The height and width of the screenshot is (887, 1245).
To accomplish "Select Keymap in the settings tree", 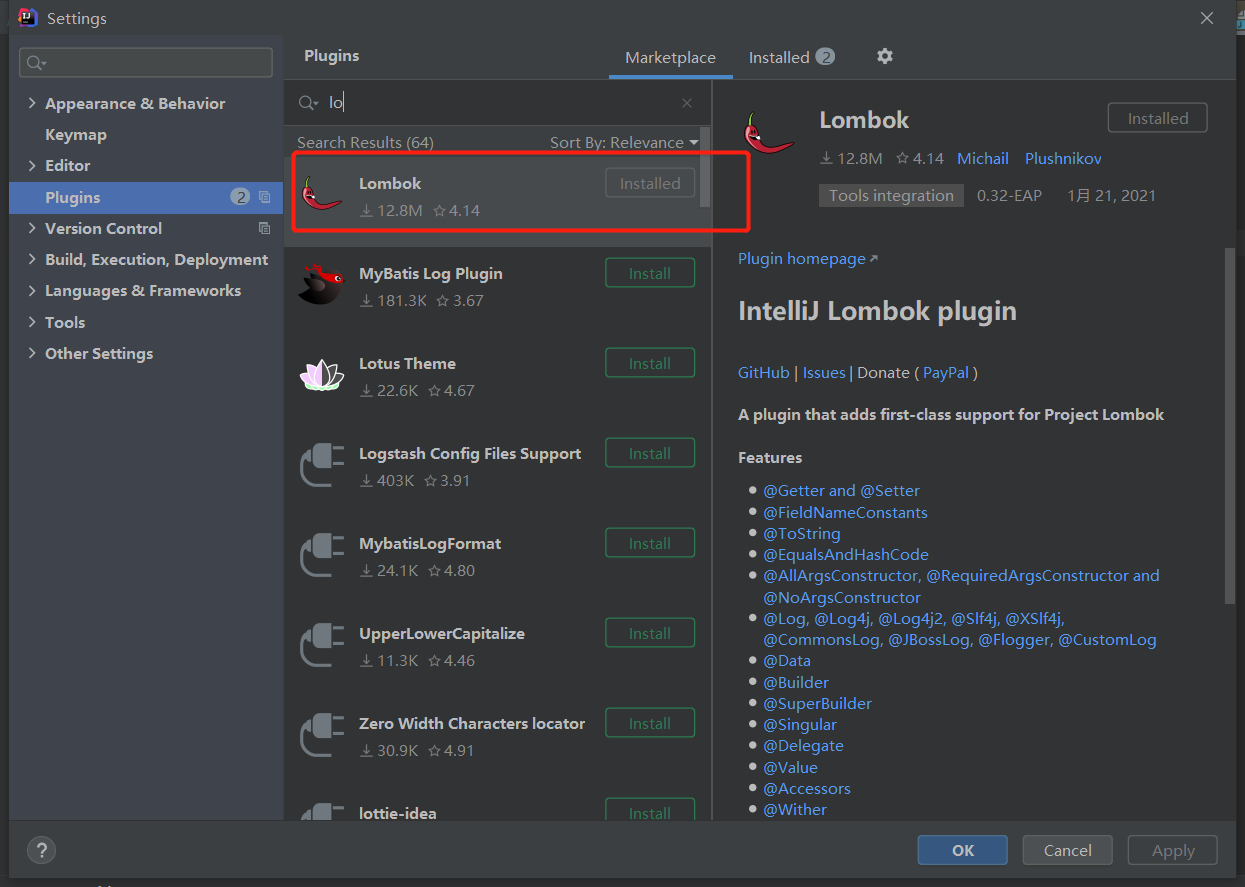I will [x=76, y=134].
